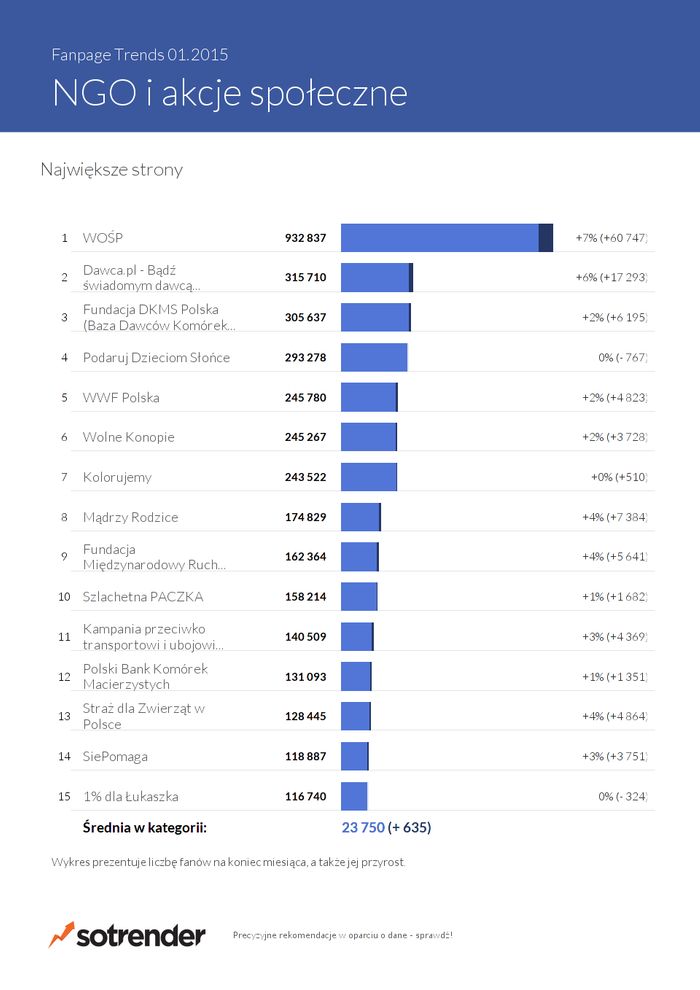Click the category average value 23 750
The height and width of the screenshot is (990, 700).
pyautogui.click(x=363, y=827)
